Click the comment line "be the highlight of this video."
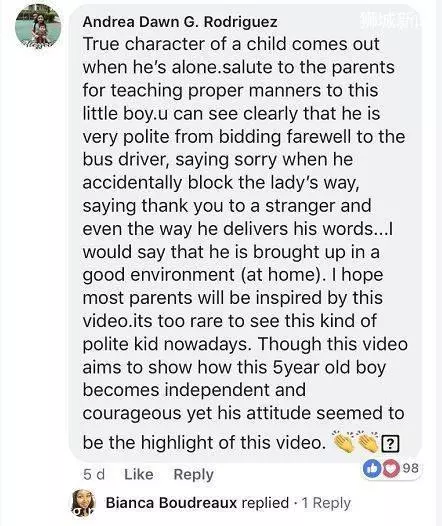Viewport: 442px width, 526px height. pos(204,442)
